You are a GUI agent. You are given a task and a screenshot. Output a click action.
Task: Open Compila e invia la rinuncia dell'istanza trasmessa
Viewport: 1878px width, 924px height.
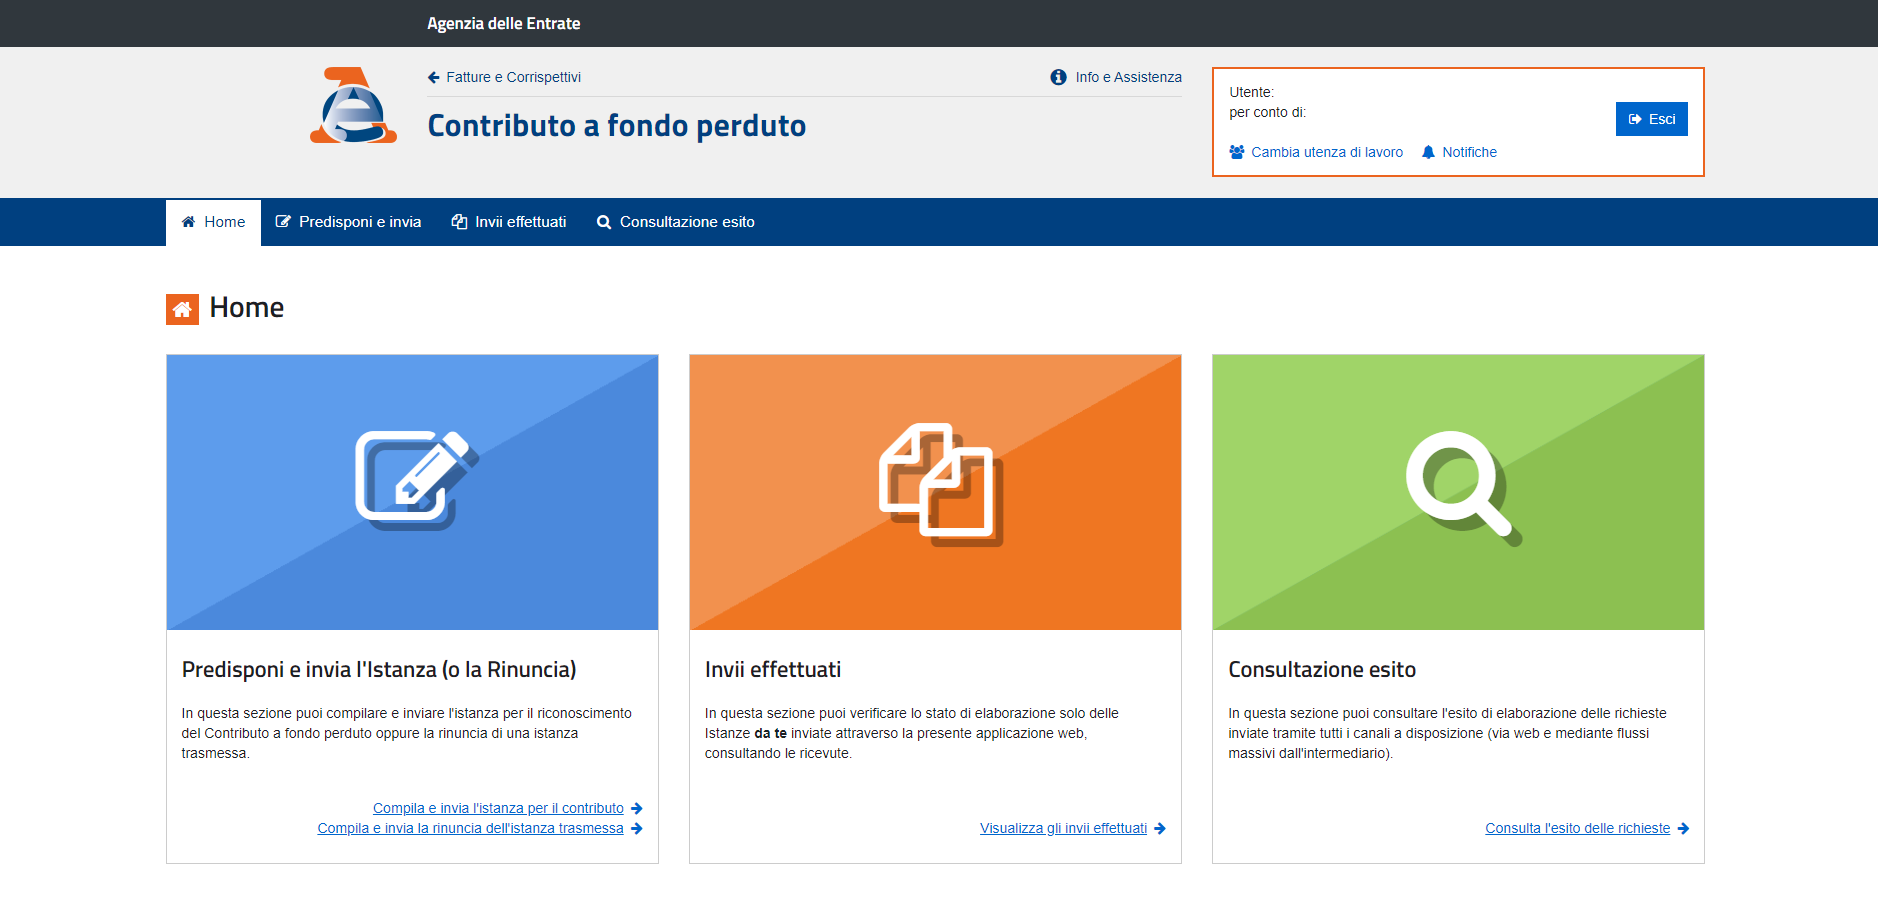470,828
